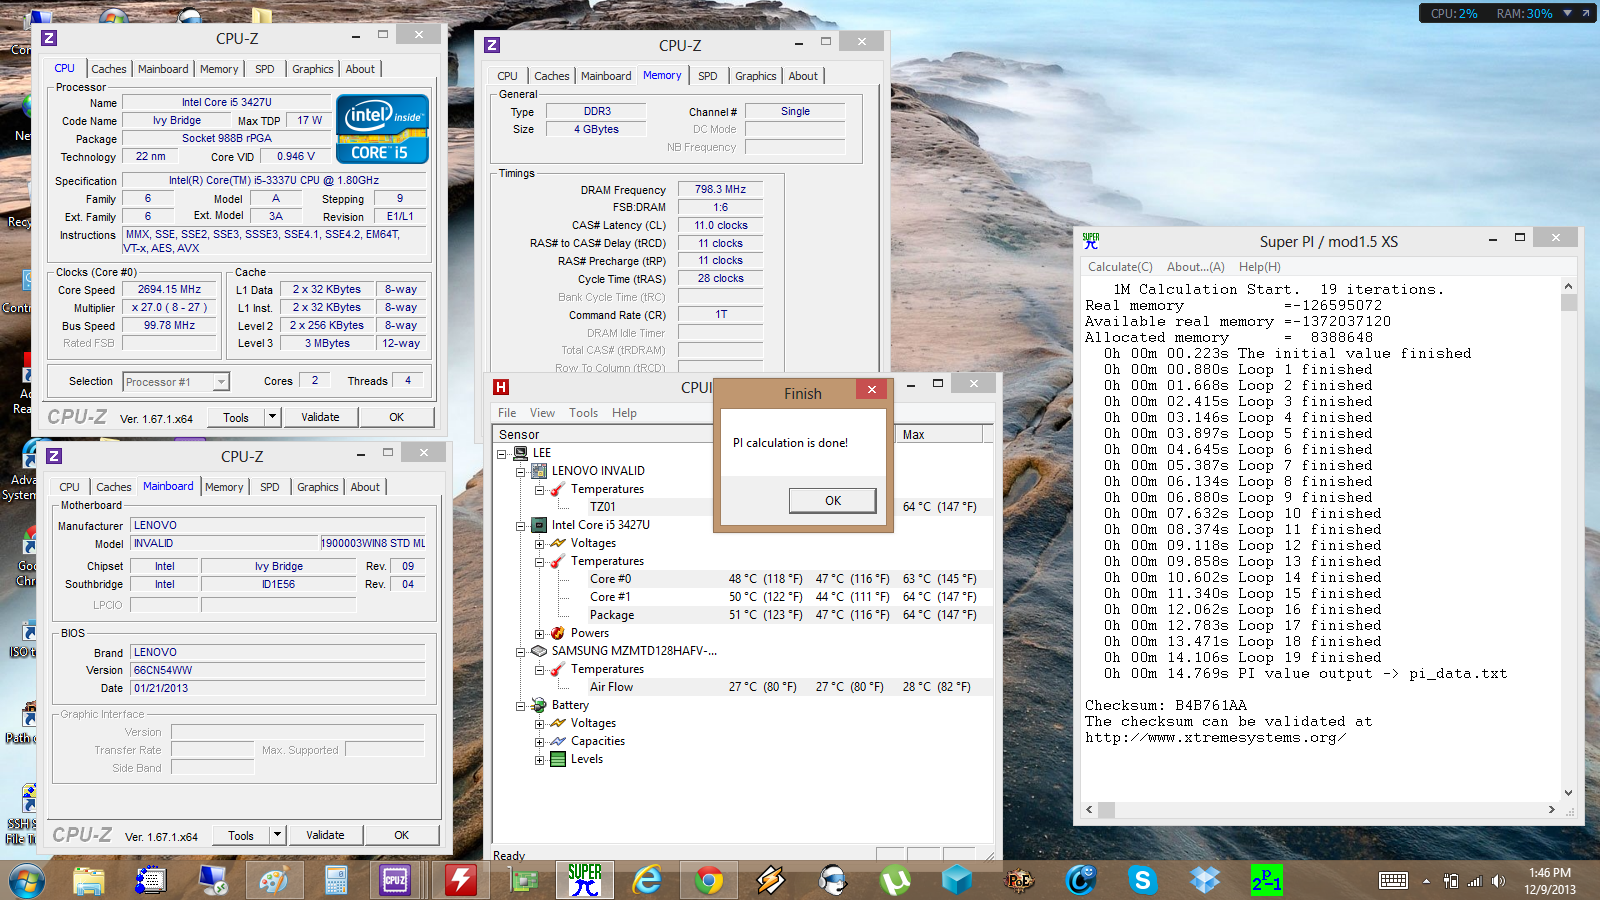Click the volume speaker tray icon
1600x900 pixels.
(1498, 881)
